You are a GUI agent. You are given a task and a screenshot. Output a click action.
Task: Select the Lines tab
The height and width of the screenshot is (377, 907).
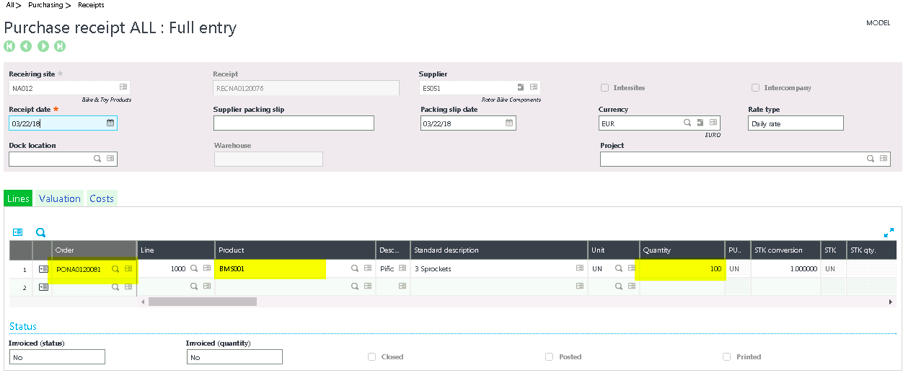coord(18,198)
